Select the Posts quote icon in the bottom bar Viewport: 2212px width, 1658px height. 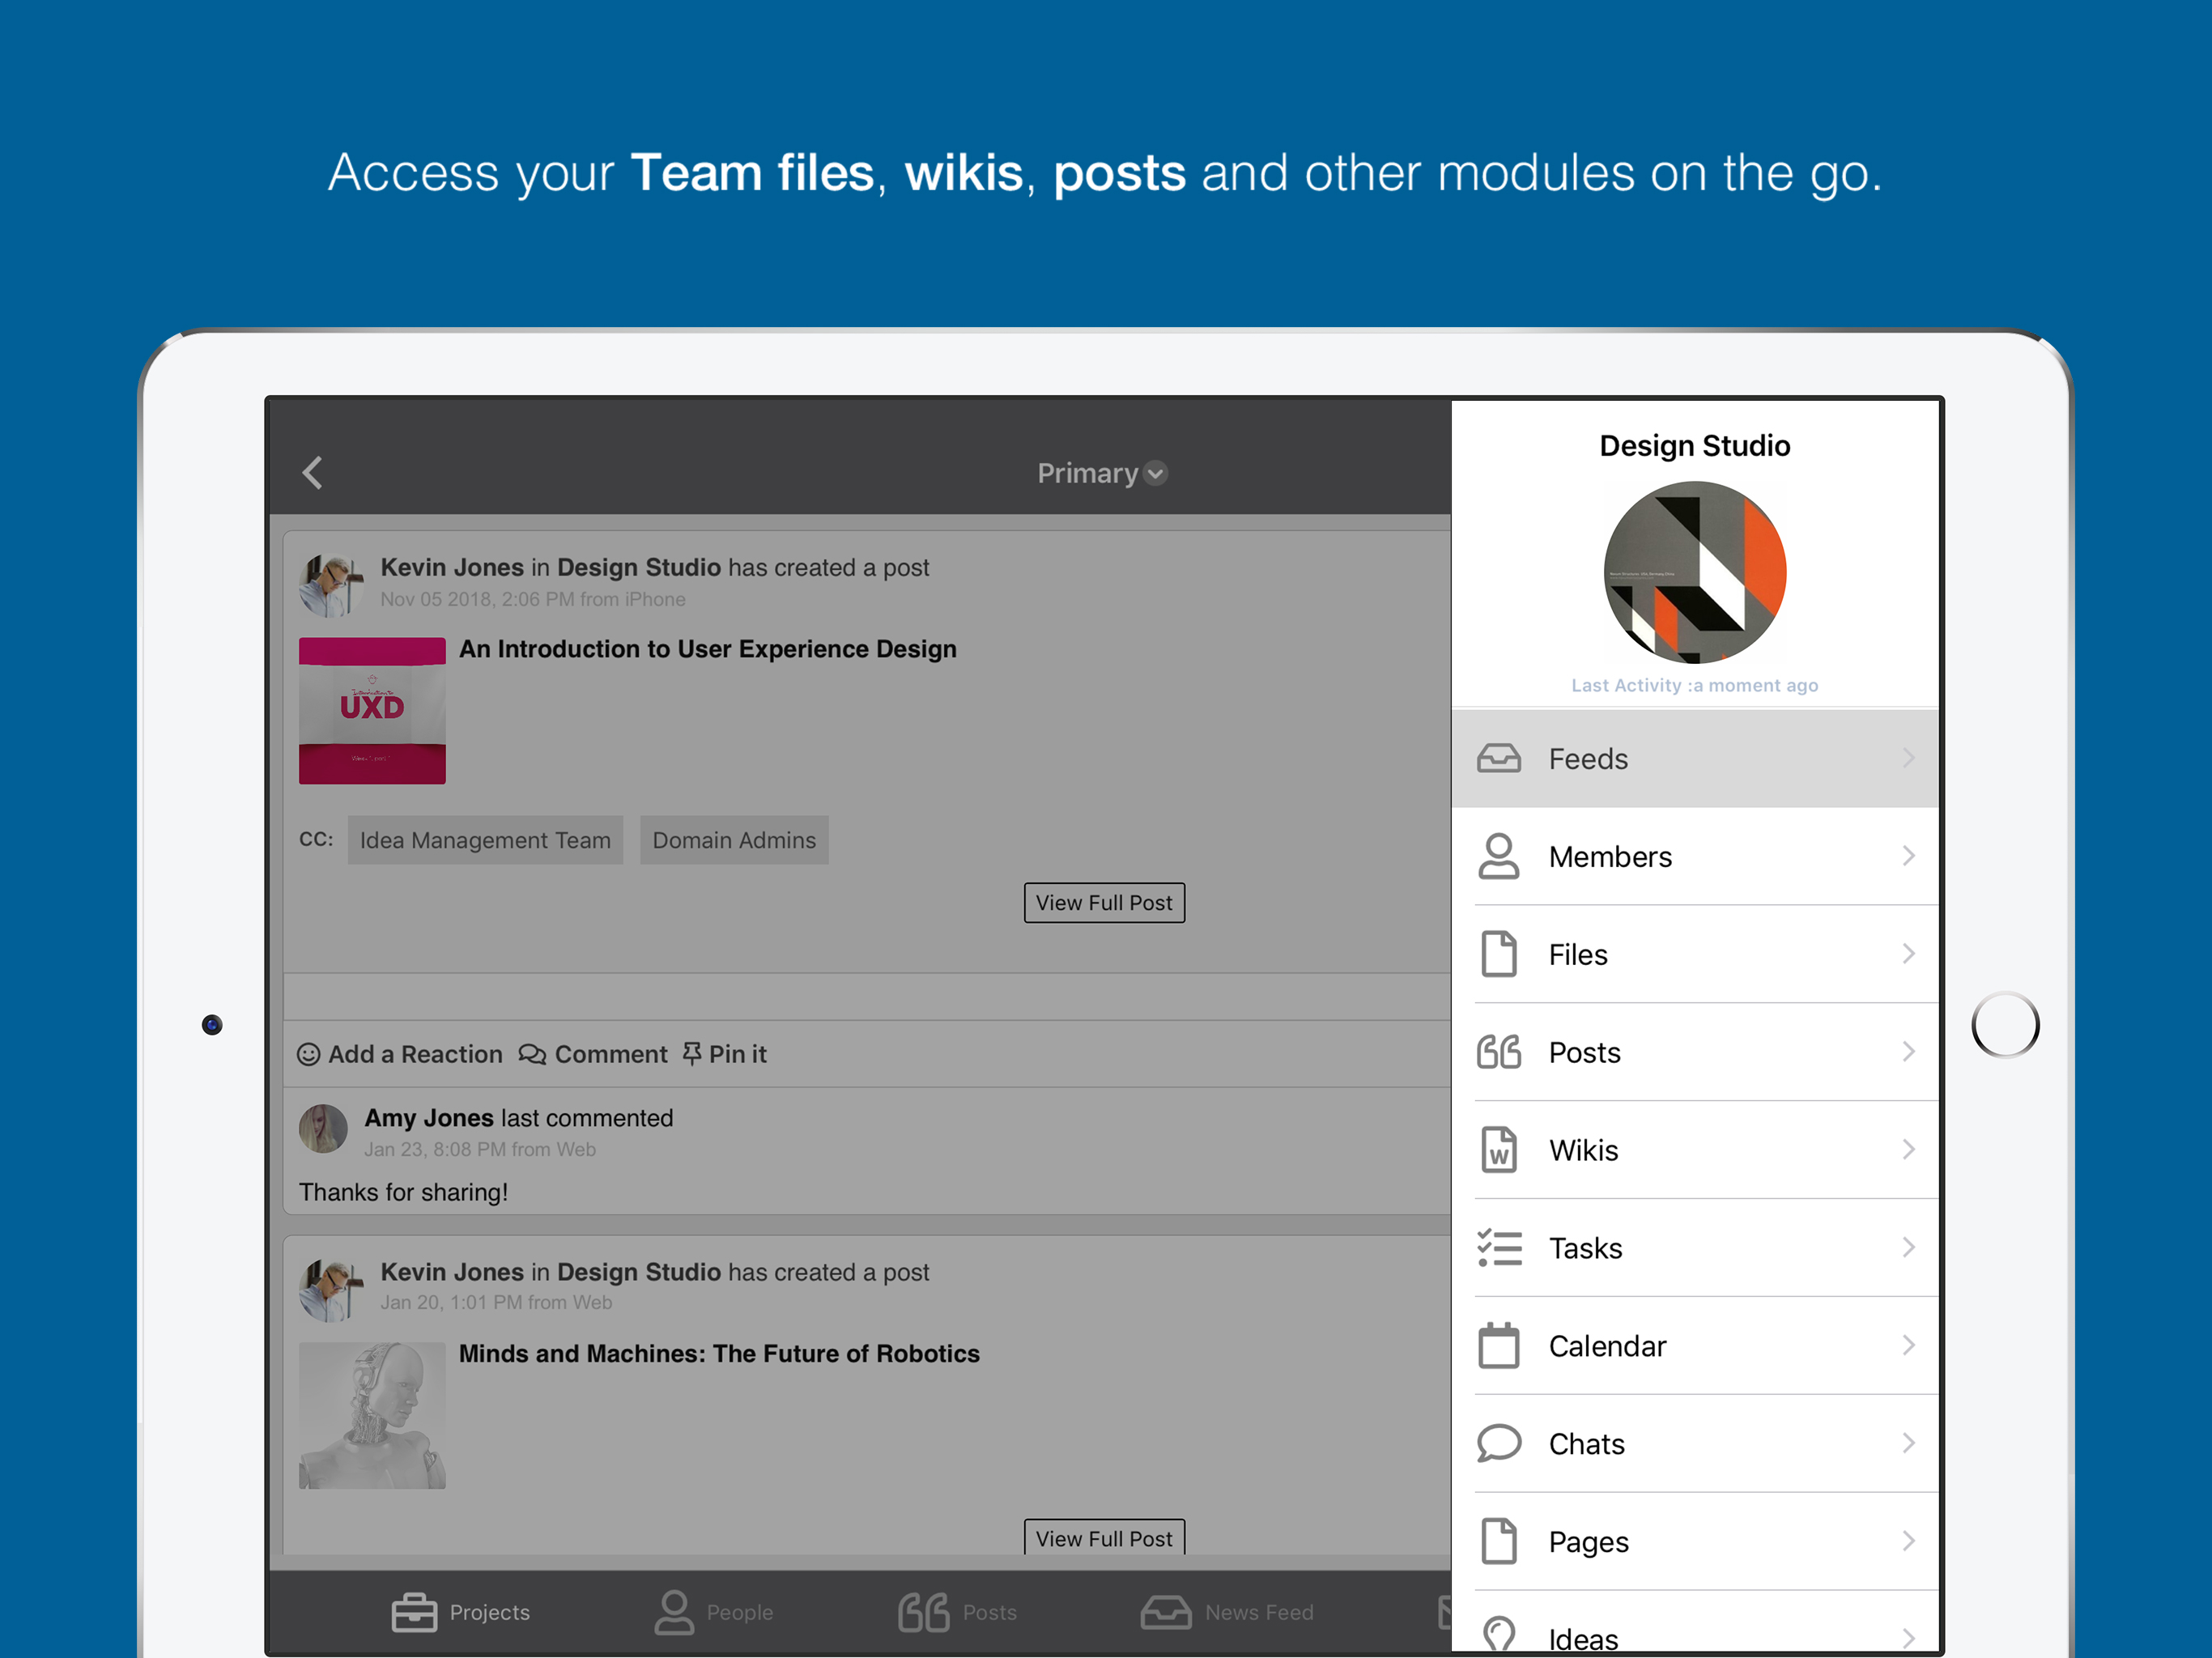[923, 1612]
